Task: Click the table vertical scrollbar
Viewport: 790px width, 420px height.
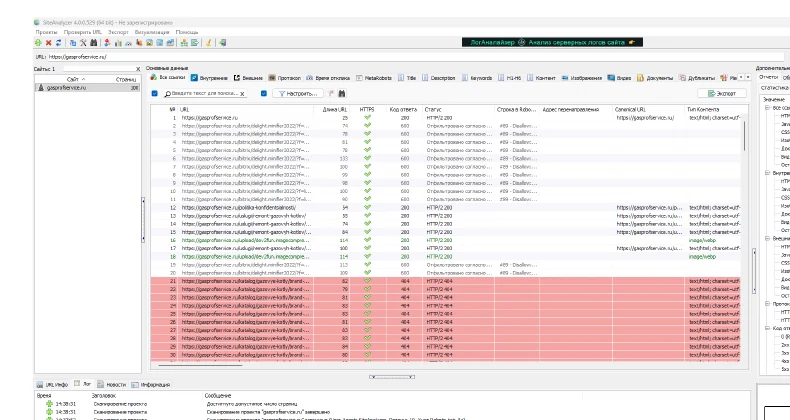Action: [744, 133]
